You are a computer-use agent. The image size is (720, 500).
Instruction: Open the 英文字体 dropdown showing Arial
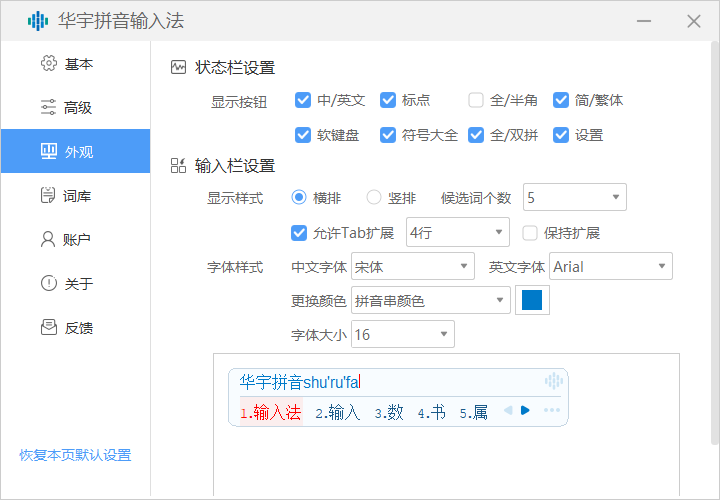click(611, 266)
